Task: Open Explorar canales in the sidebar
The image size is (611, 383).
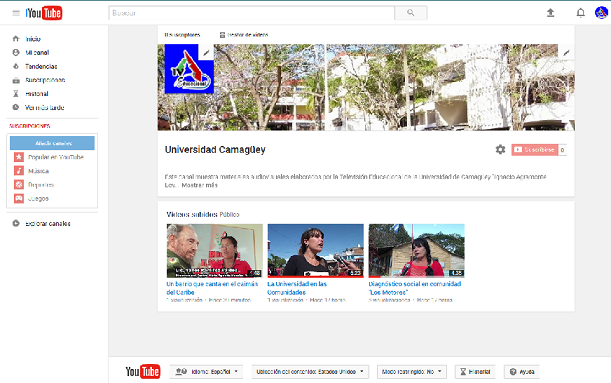Action: 48,224
